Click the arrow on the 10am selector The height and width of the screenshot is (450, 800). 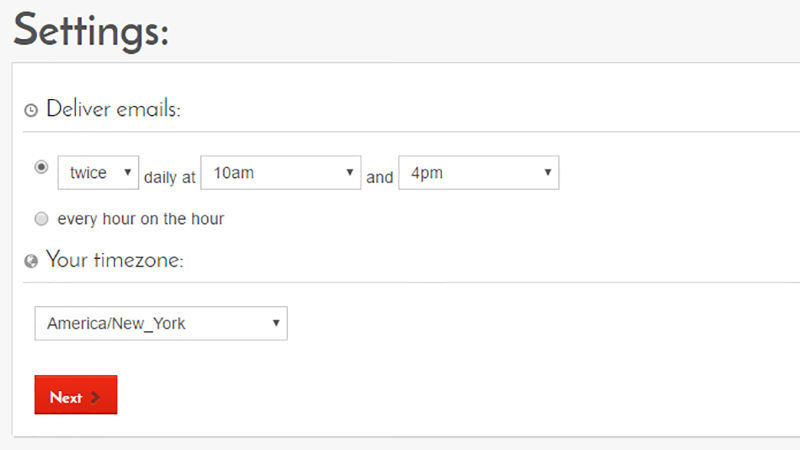pyautogui.click(x=350, y=172)
